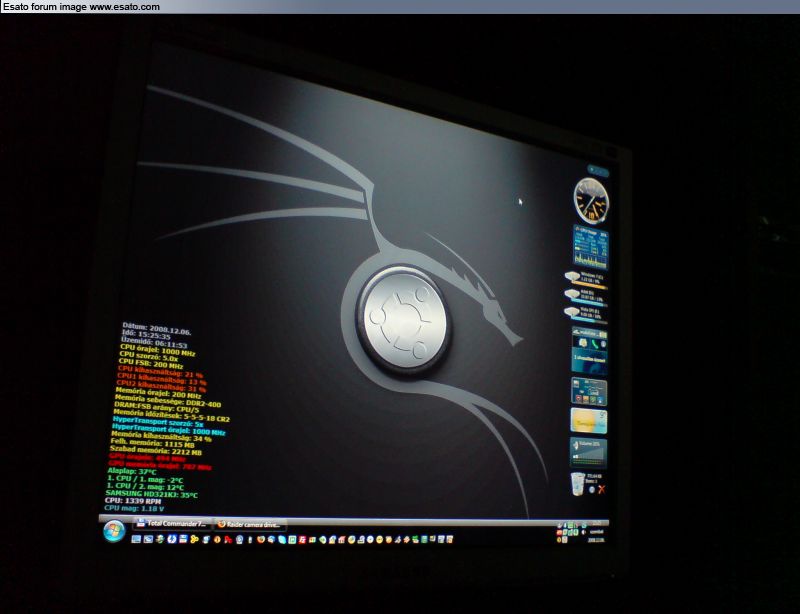Select 'Szabad memória: 2212 MB' line
This screenshot has height=614, width=800.
(x=156, y=451)
